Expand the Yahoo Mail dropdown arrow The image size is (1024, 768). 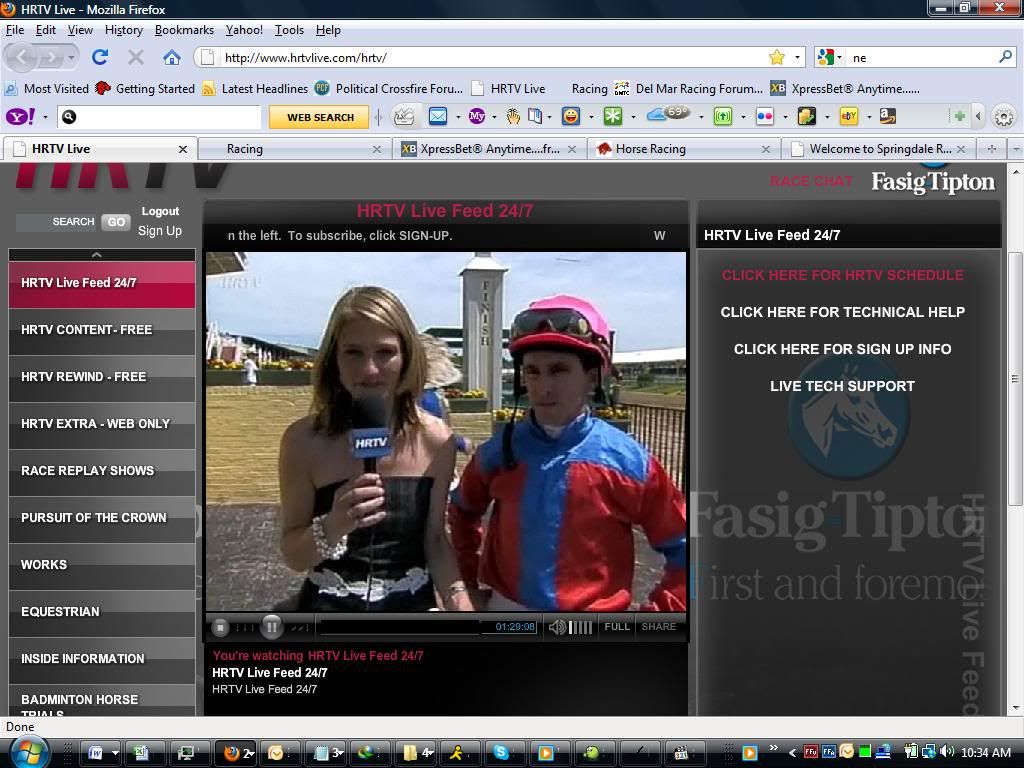coord(458,118)
